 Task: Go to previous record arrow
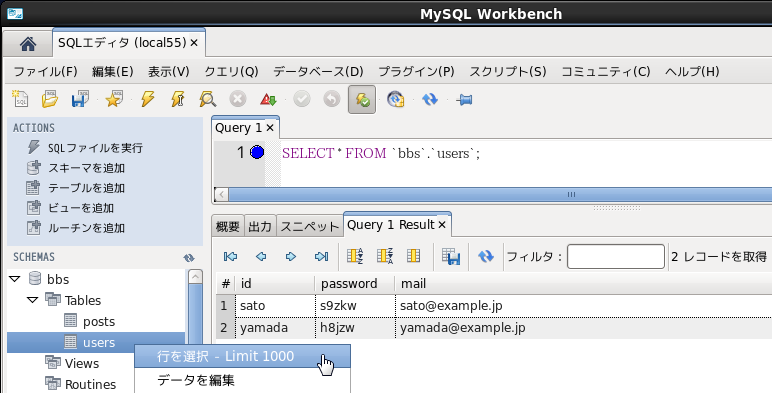click(x=261, y=256)
